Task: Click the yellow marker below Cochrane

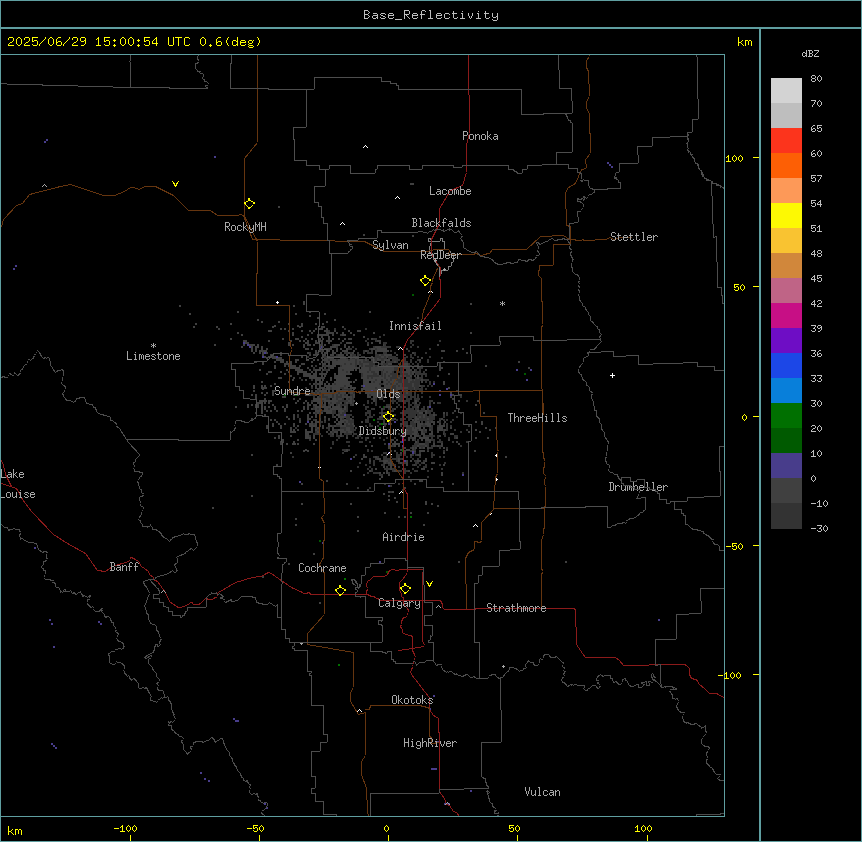Action: click(340, 590)
